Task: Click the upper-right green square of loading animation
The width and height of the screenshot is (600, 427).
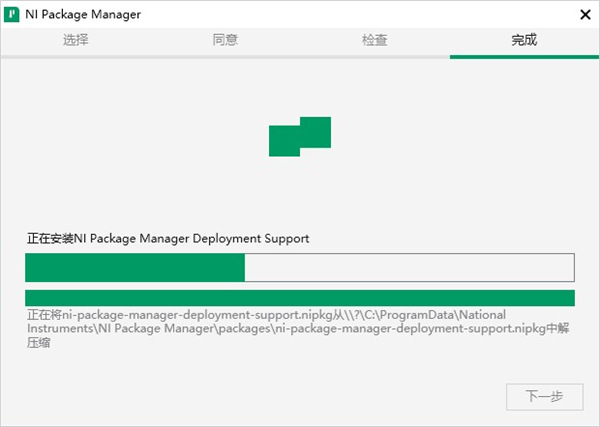Action: click(315, 132)
